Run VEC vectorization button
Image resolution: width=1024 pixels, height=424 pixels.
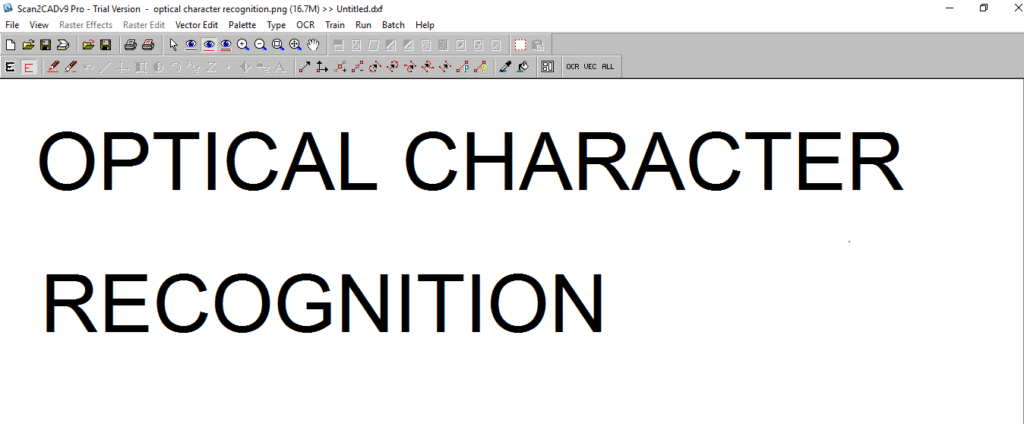[590, 67]
